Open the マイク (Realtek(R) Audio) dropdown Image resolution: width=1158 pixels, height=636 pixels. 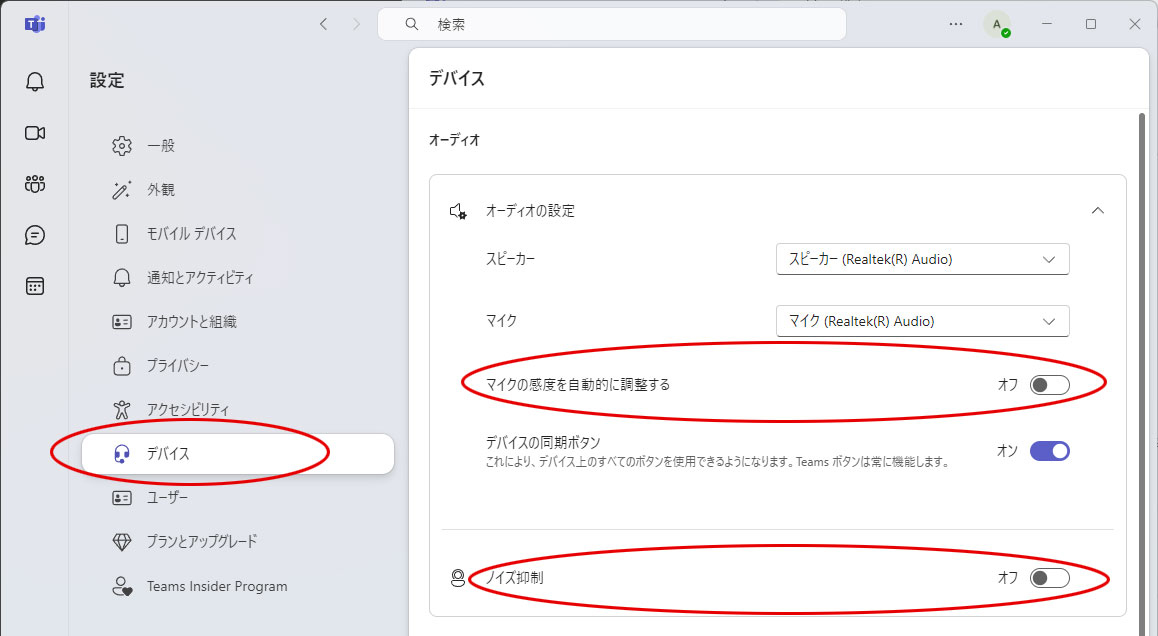[x=921, y=321]
